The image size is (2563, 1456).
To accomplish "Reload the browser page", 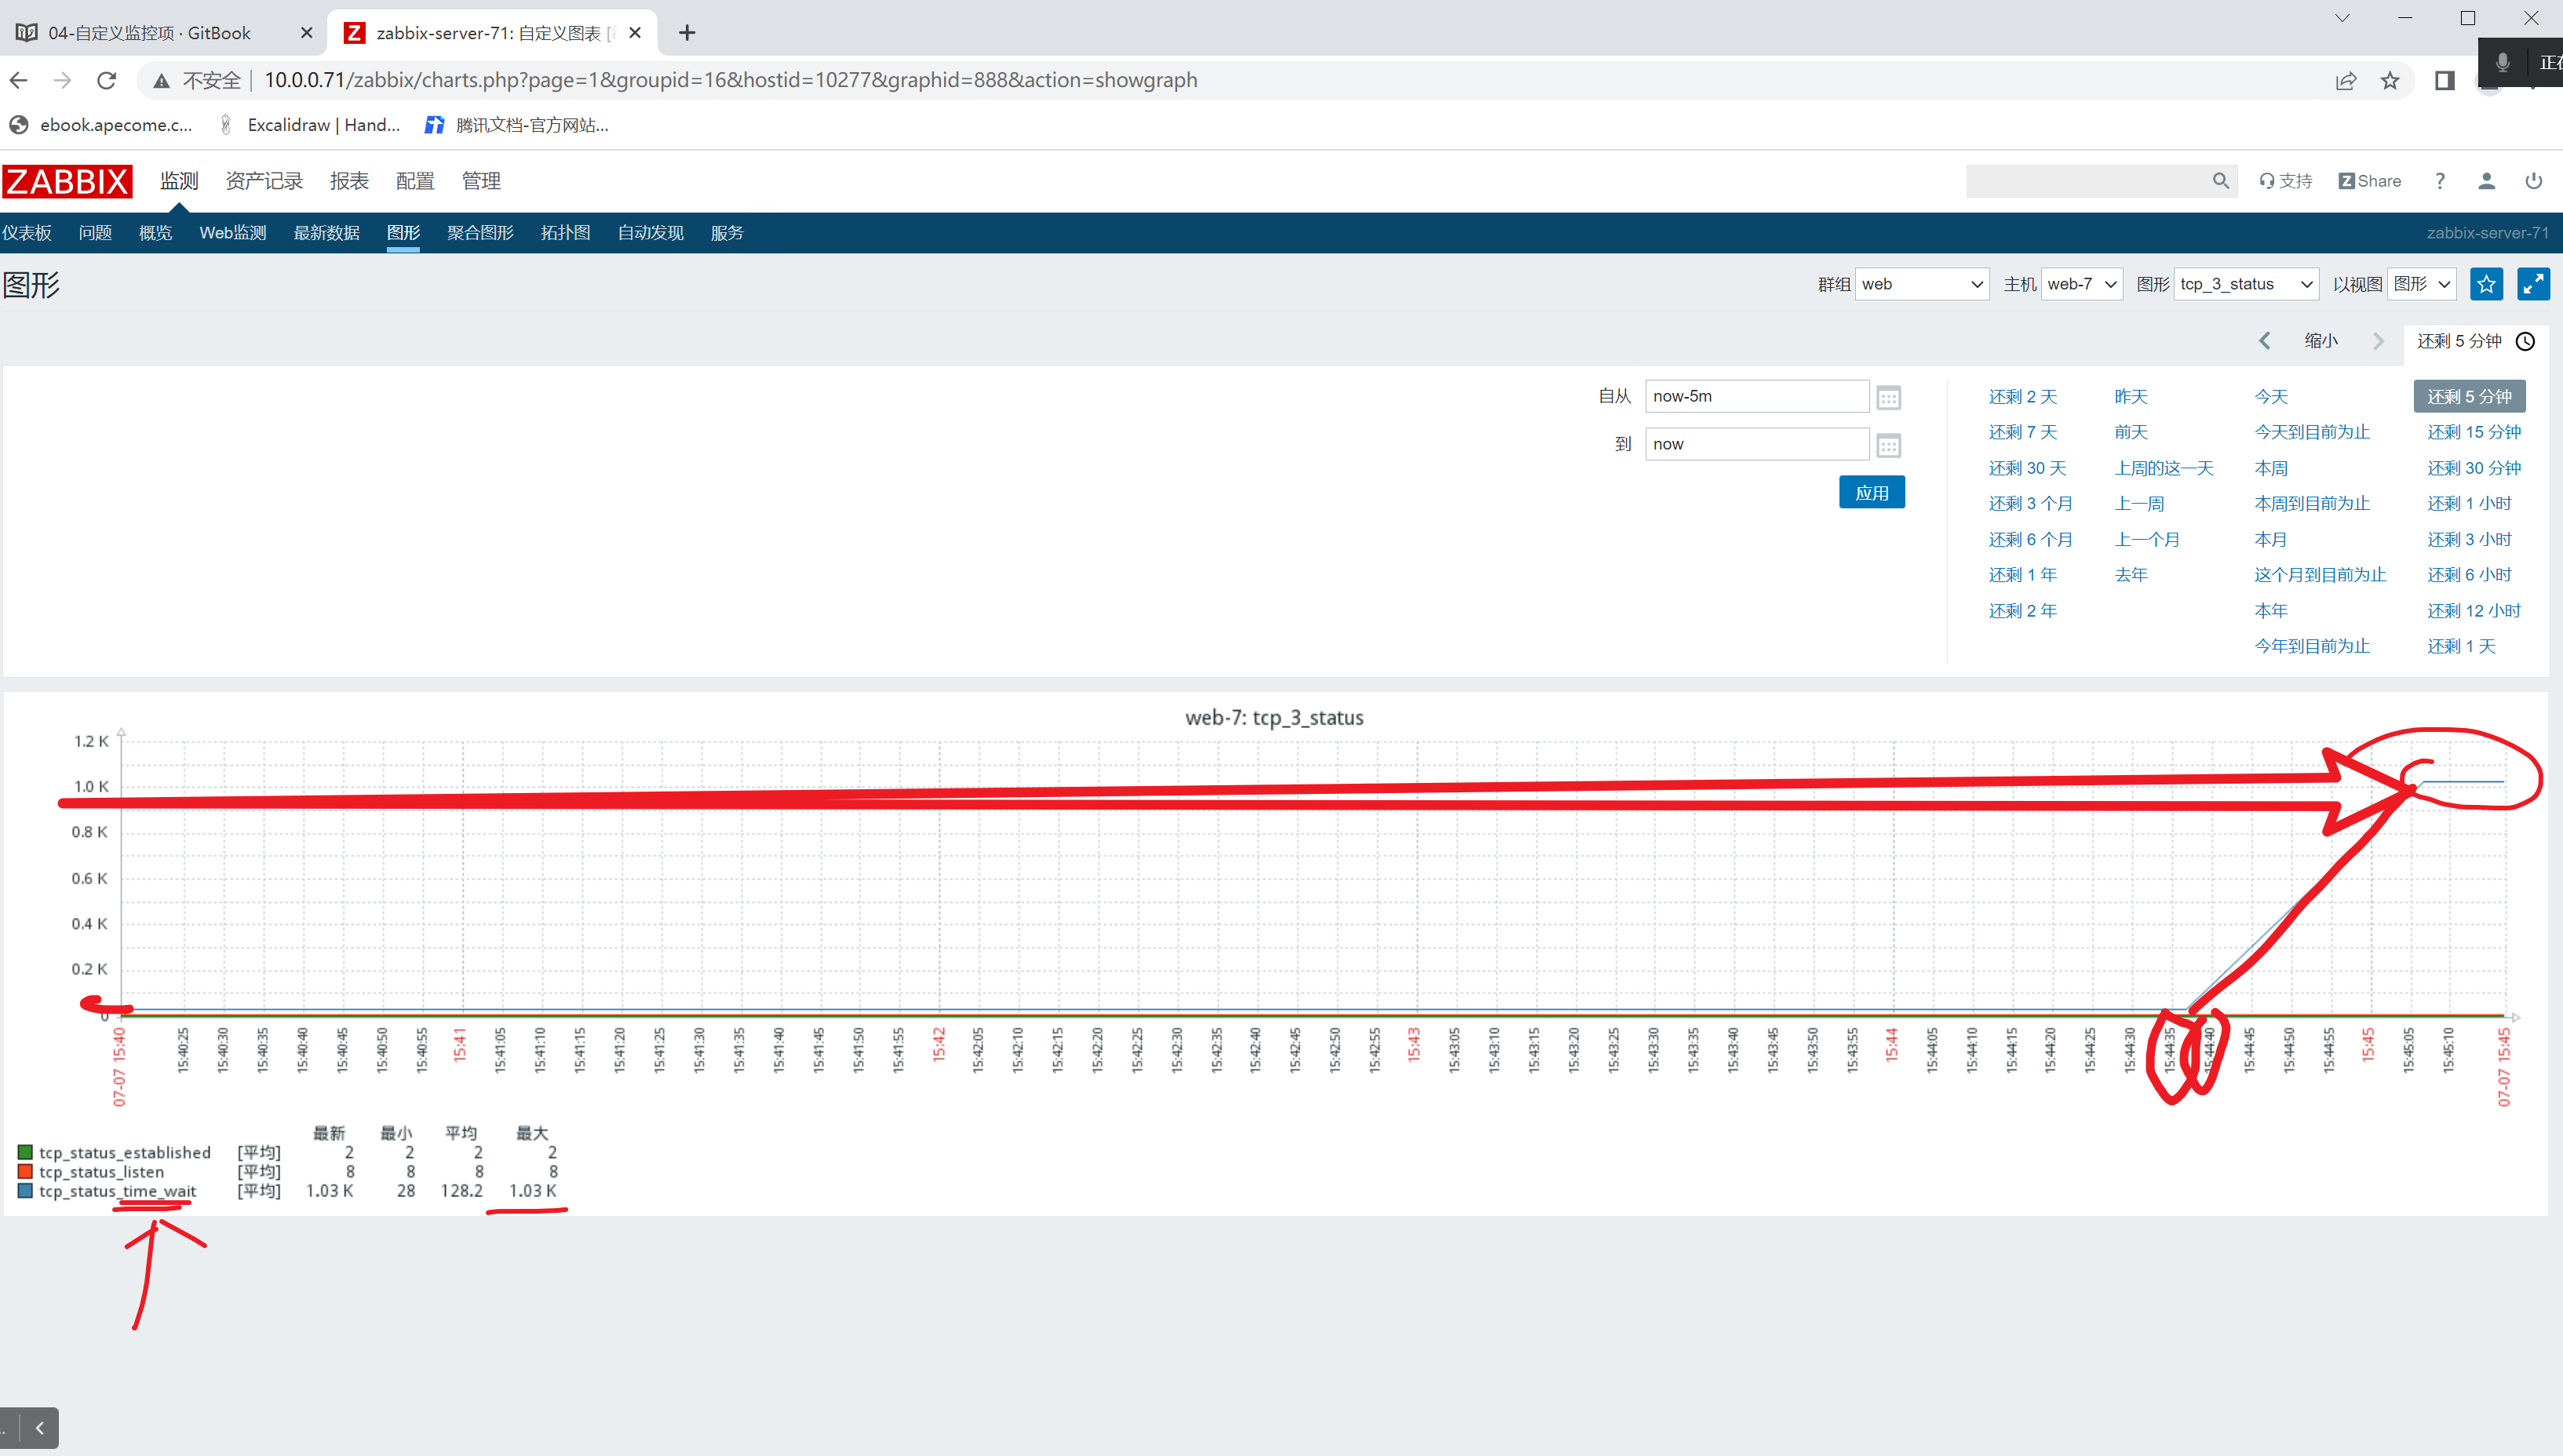I will [107, 80].
